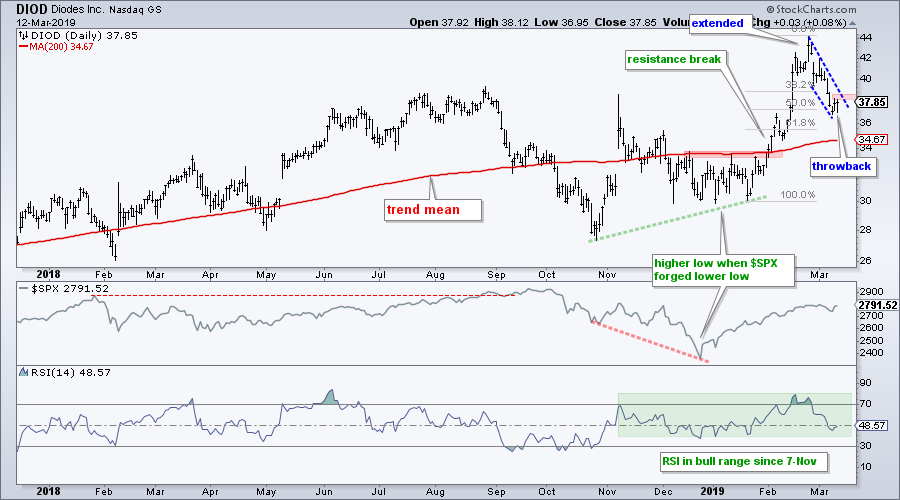This screenshot has height=500, width=900.
Task: Click the 2400 $SPX axis label
Action: pyautogui.click(x=871, y=352)
